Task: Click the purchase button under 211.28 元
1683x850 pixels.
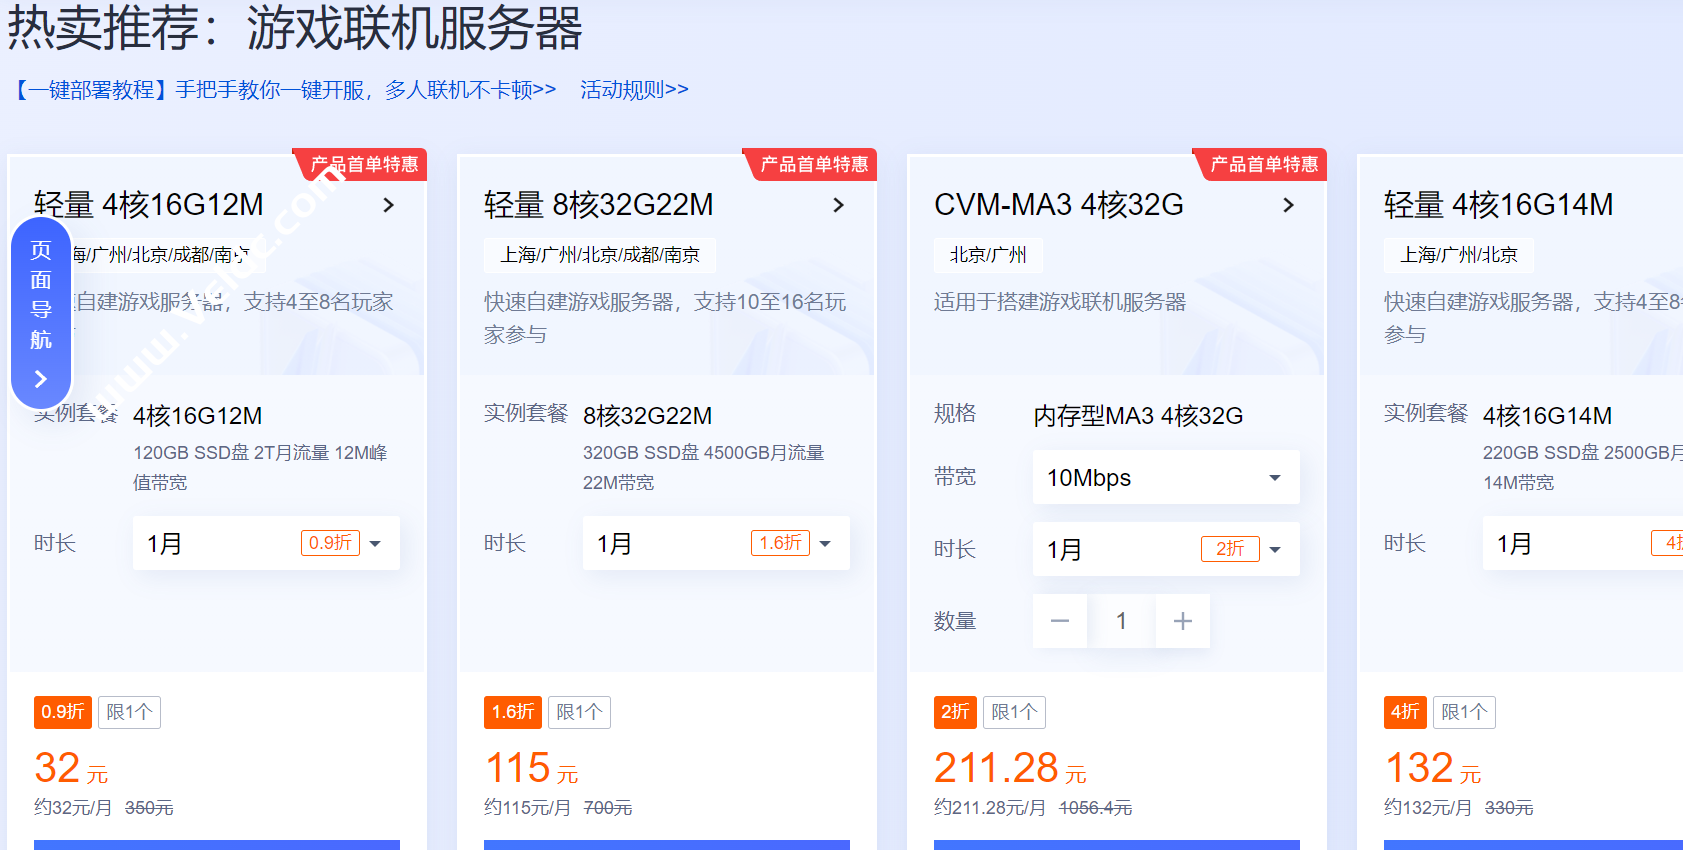Action: pos(1117,844)
